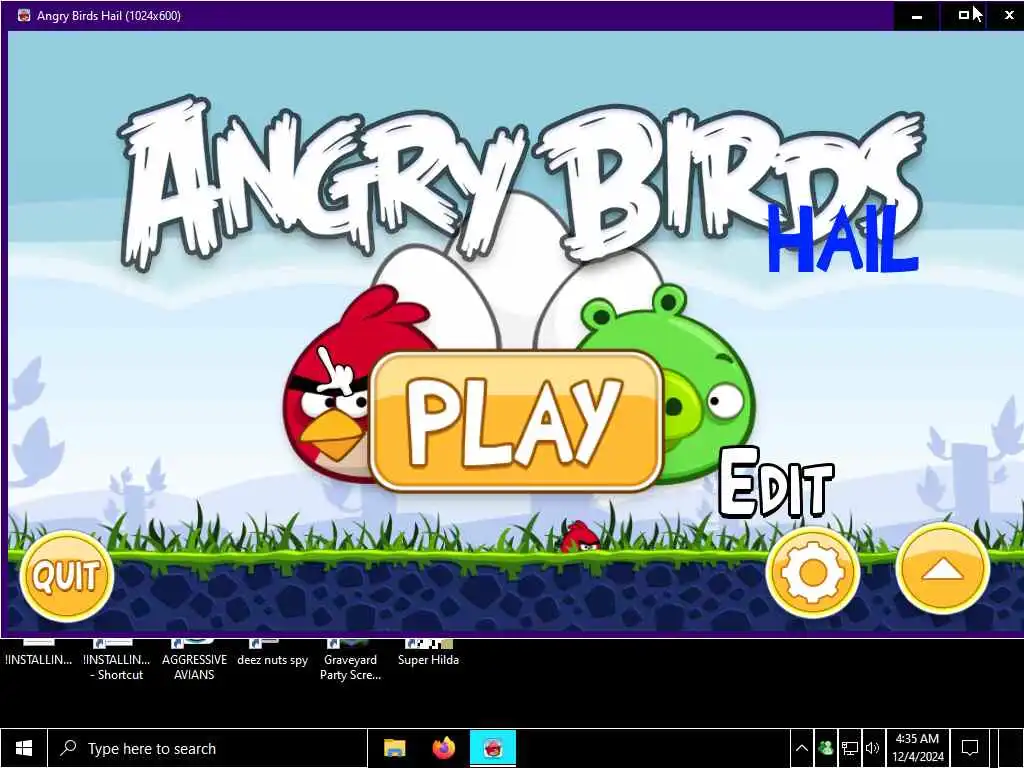Quit the game using the QUIT button
Image resolution: width=1024 pixels, height=768 pixels.
(x=67, y=576)
